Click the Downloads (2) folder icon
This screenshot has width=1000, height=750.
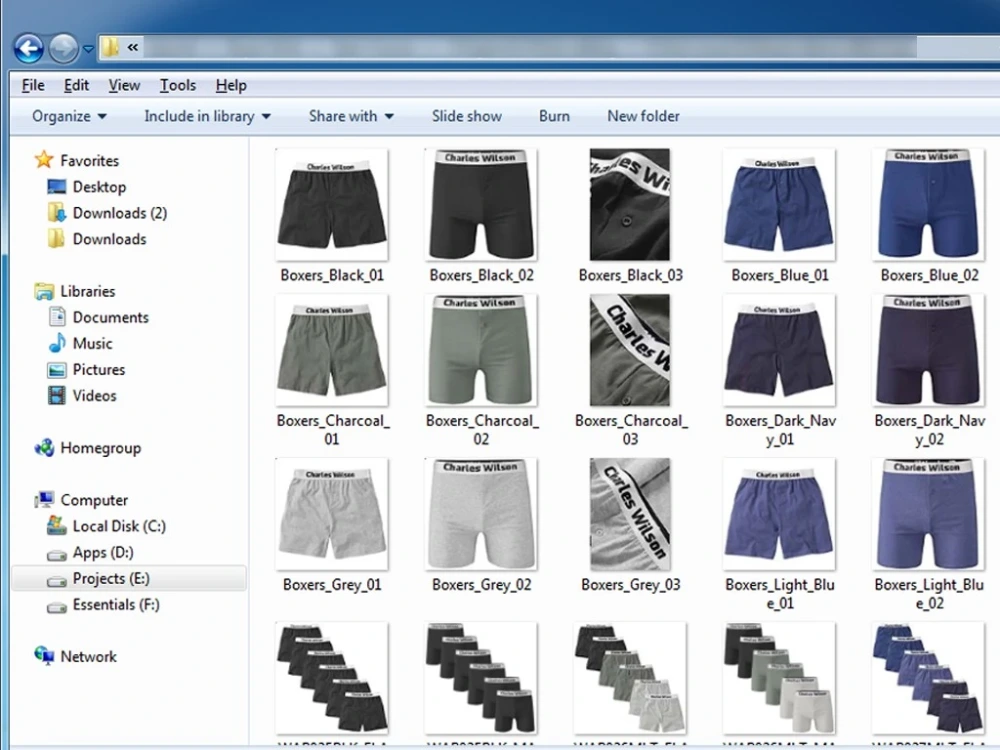coord(56,212)
